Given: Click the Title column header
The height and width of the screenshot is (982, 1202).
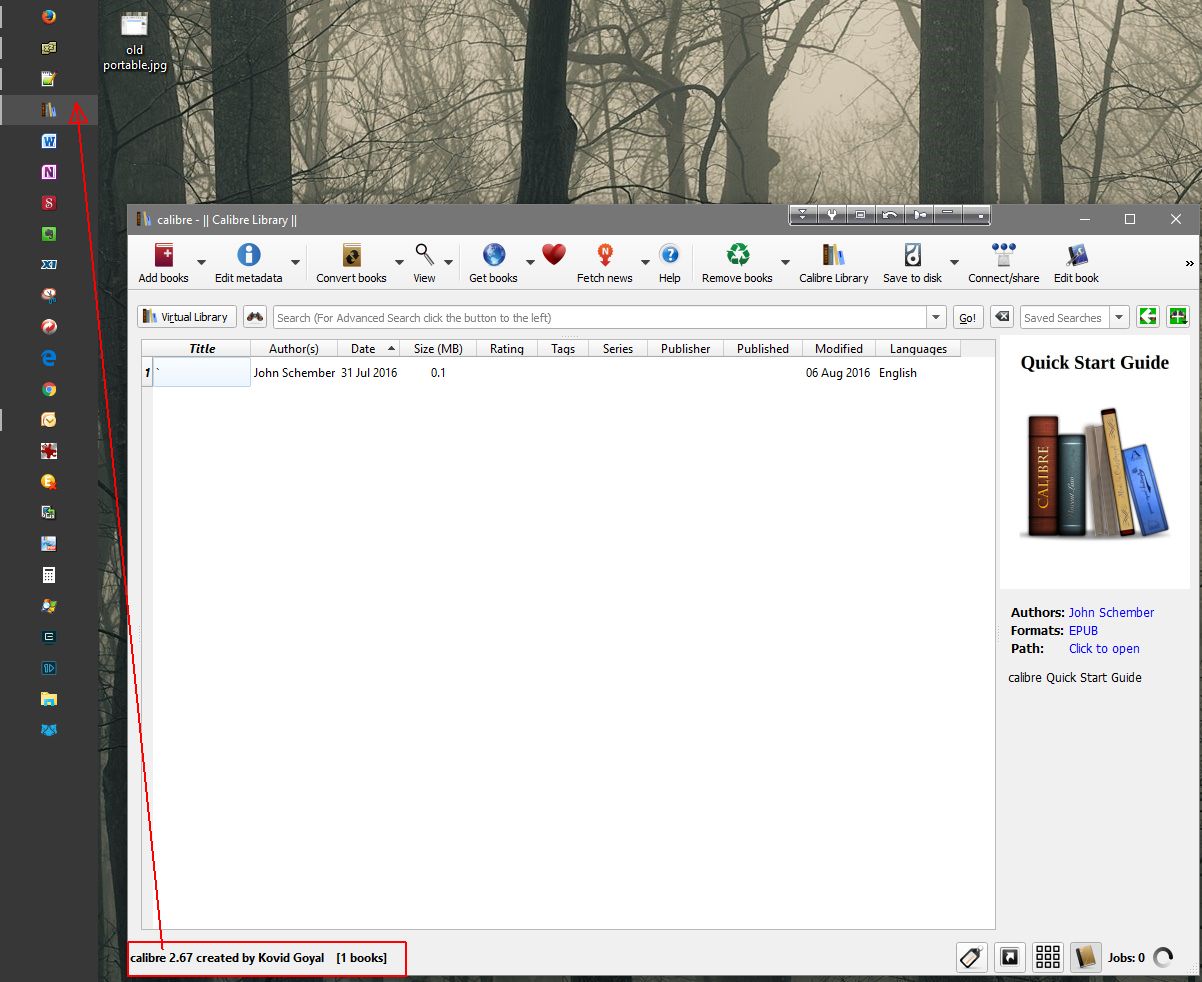Looking at the screenshot, I should [x=202, y=349].
